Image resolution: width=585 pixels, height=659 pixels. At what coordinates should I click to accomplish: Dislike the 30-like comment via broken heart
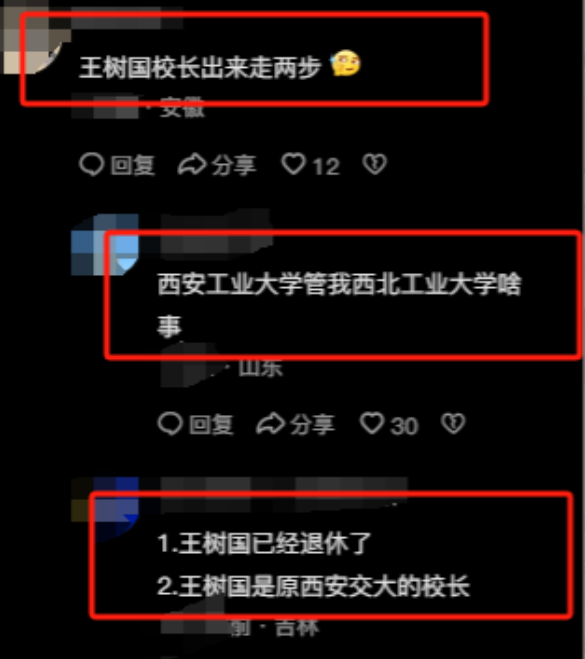(453, 423)
